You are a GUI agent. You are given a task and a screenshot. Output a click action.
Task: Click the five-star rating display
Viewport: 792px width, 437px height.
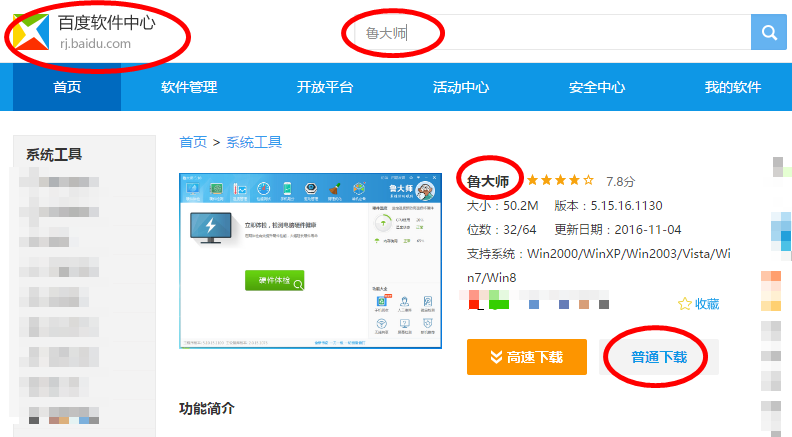560,180
